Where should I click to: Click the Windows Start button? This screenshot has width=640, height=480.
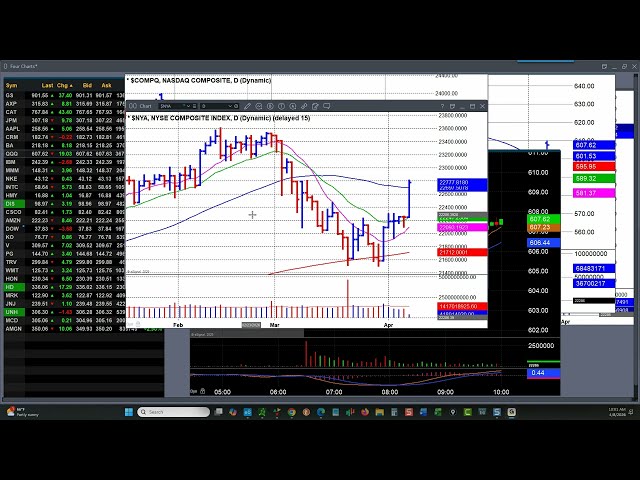pos(129,412)
